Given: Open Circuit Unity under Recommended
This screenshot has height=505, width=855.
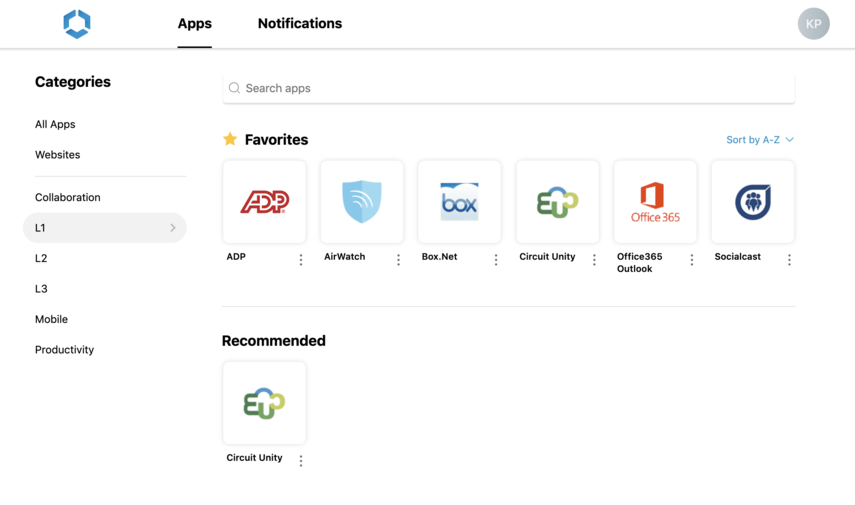Looking at the screenshot, I should click(x=264, y=403).
